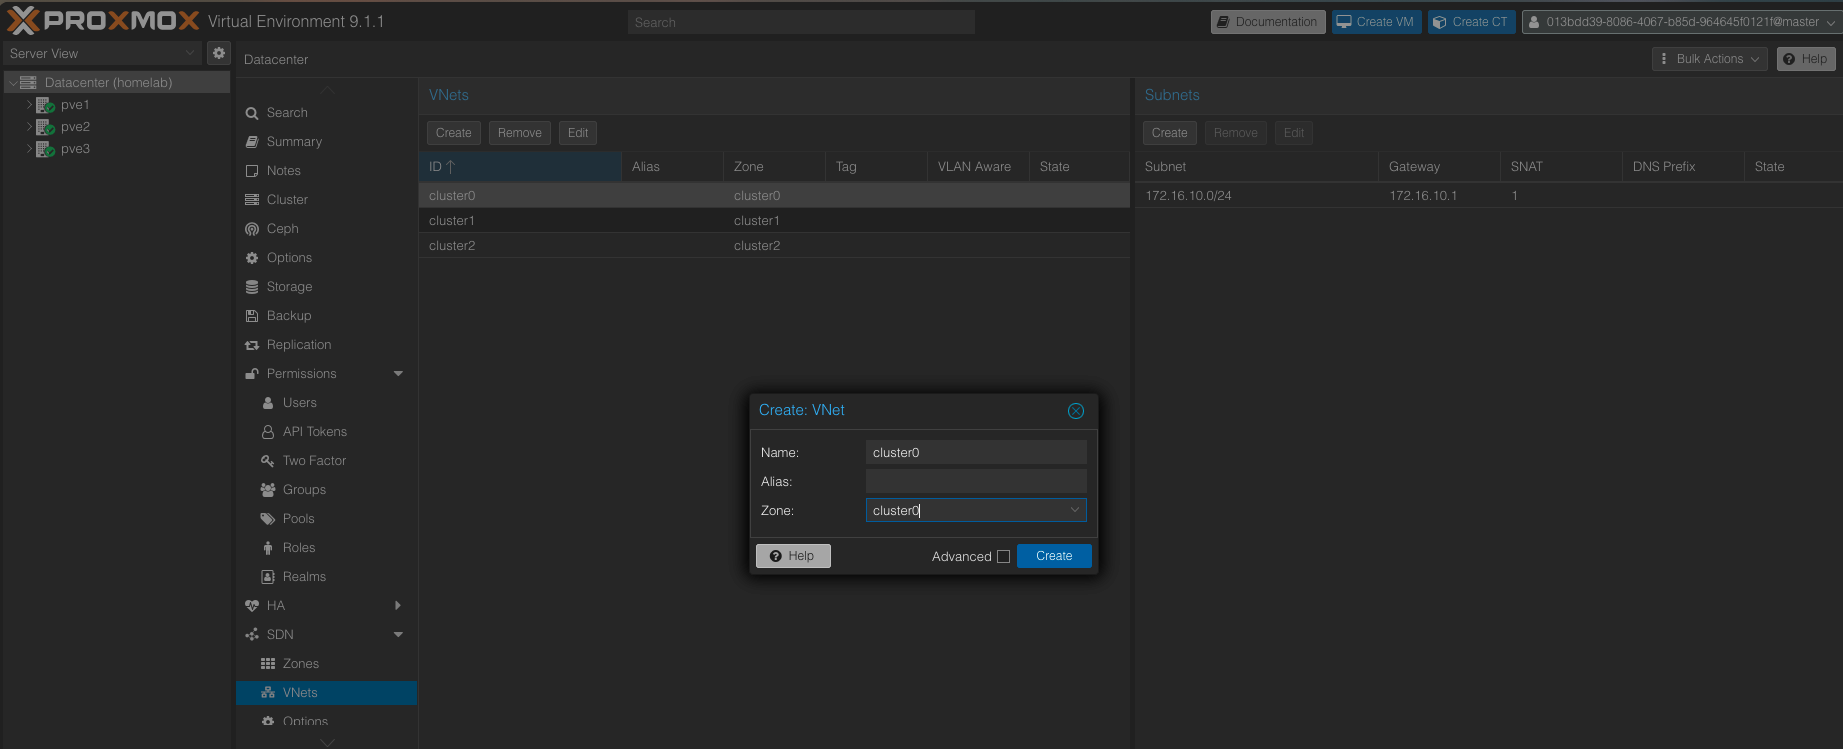1843x749 pixels.
Task: Click the Proxmox logo icon
Action: click(23, 21)
